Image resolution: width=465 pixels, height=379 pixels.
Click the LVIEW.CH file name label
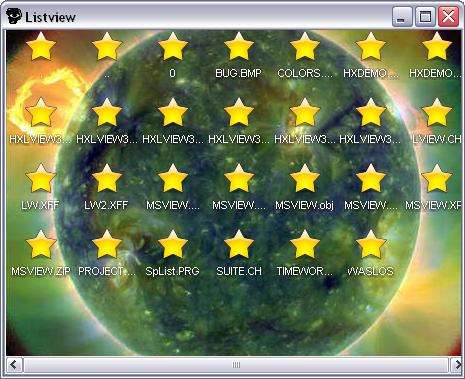pos(437,139)
